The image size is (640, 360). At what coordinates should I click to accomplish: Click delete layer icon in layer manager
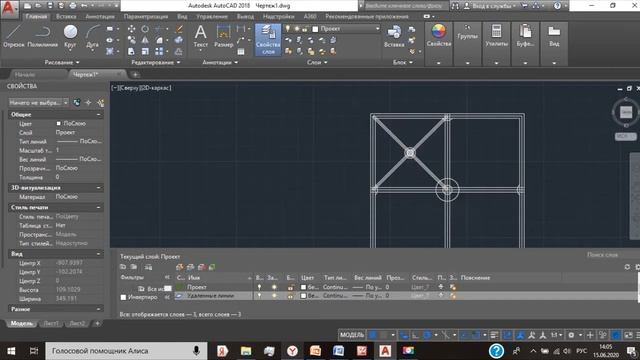tap(201, 267)
